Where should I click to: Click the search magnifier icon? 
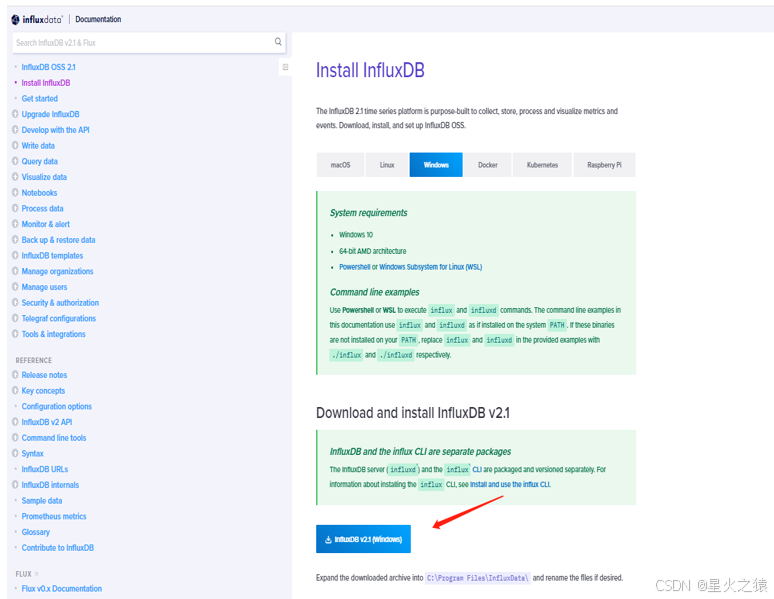click(x=278, y=42)
